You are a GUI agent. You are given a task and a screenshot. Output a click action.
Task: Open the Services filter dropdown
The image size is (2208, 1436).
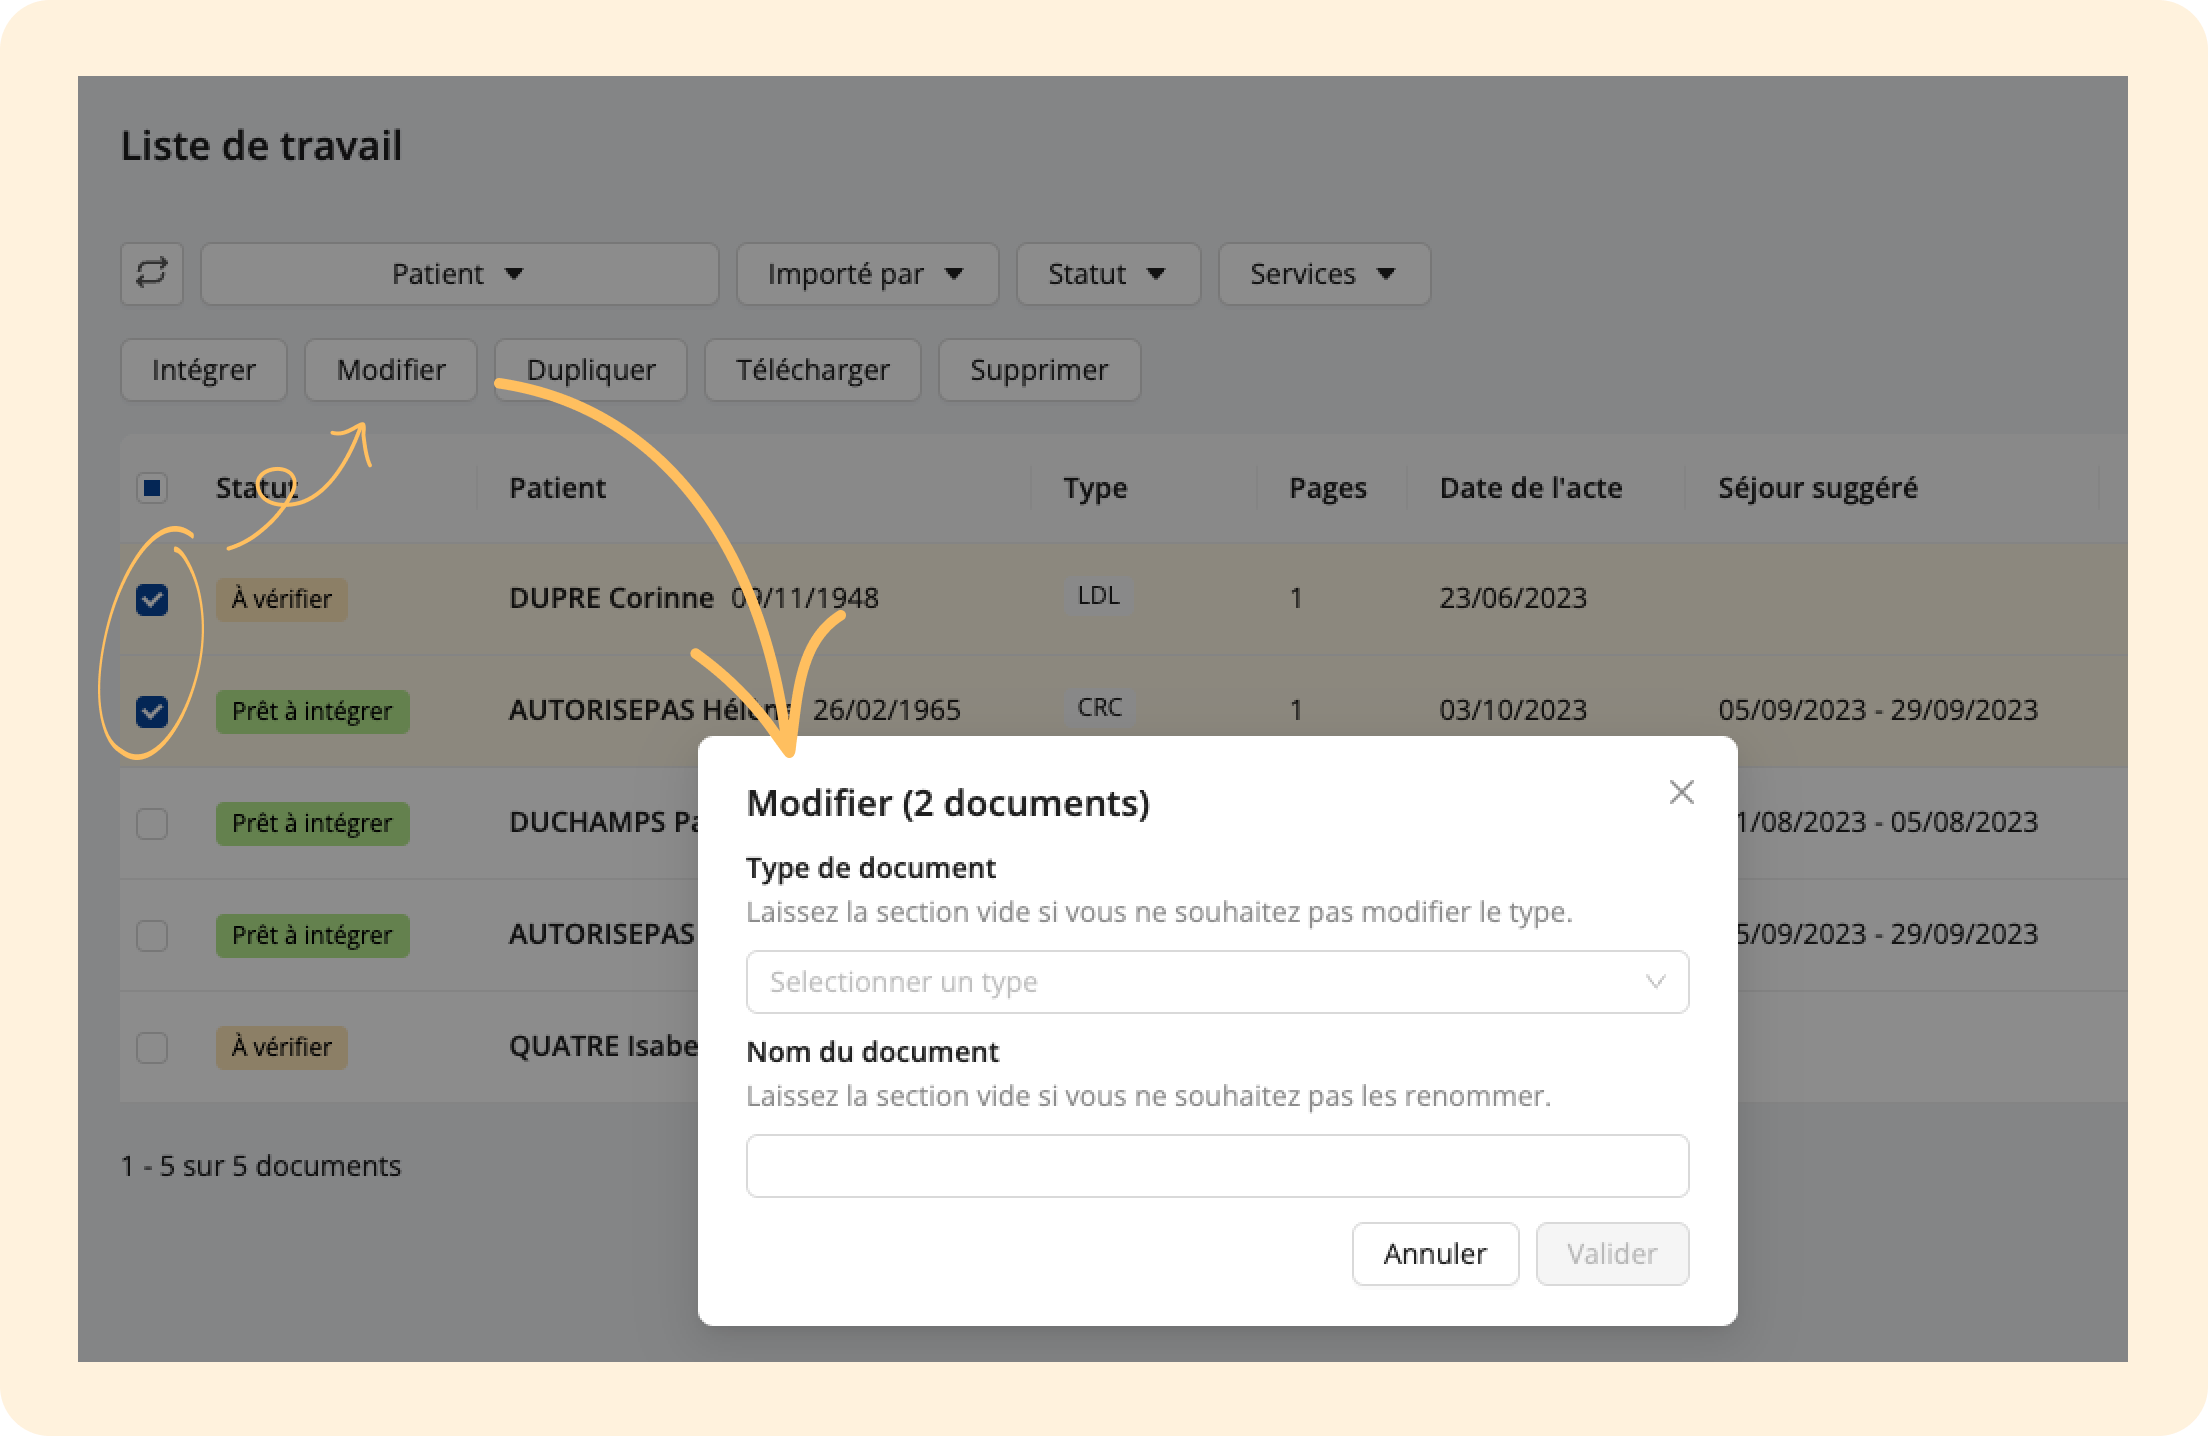coord(1324,273)
